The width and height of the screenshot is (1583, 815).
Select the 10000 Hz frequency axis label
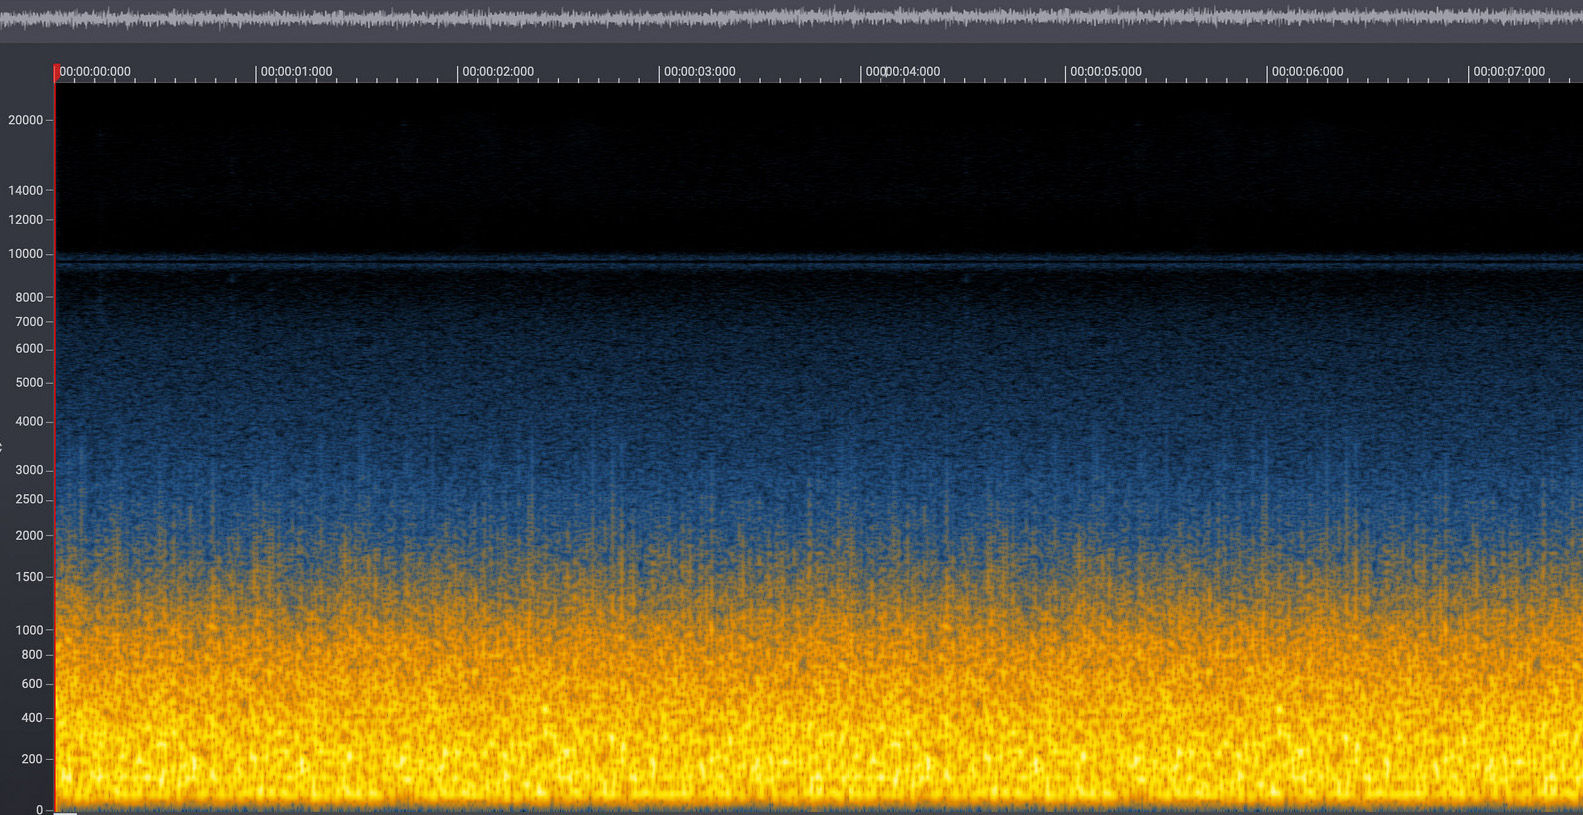[26, 254]
